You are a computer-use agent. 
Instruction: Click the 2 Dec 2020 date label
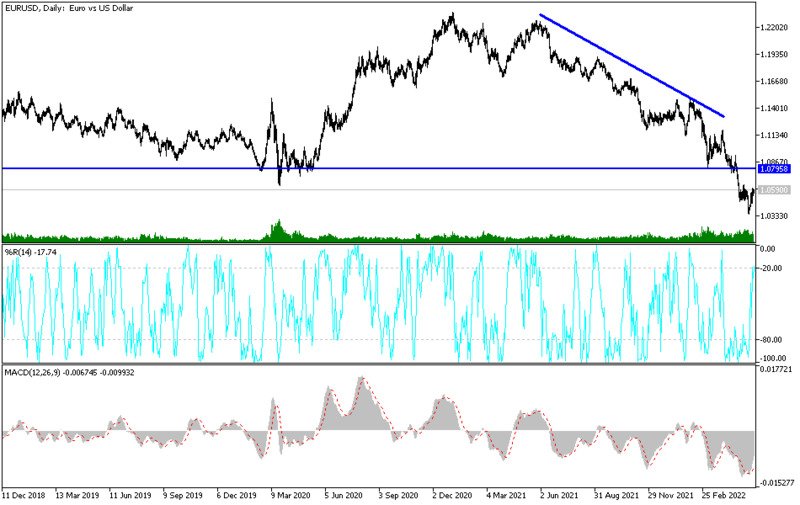pos(452,495)
